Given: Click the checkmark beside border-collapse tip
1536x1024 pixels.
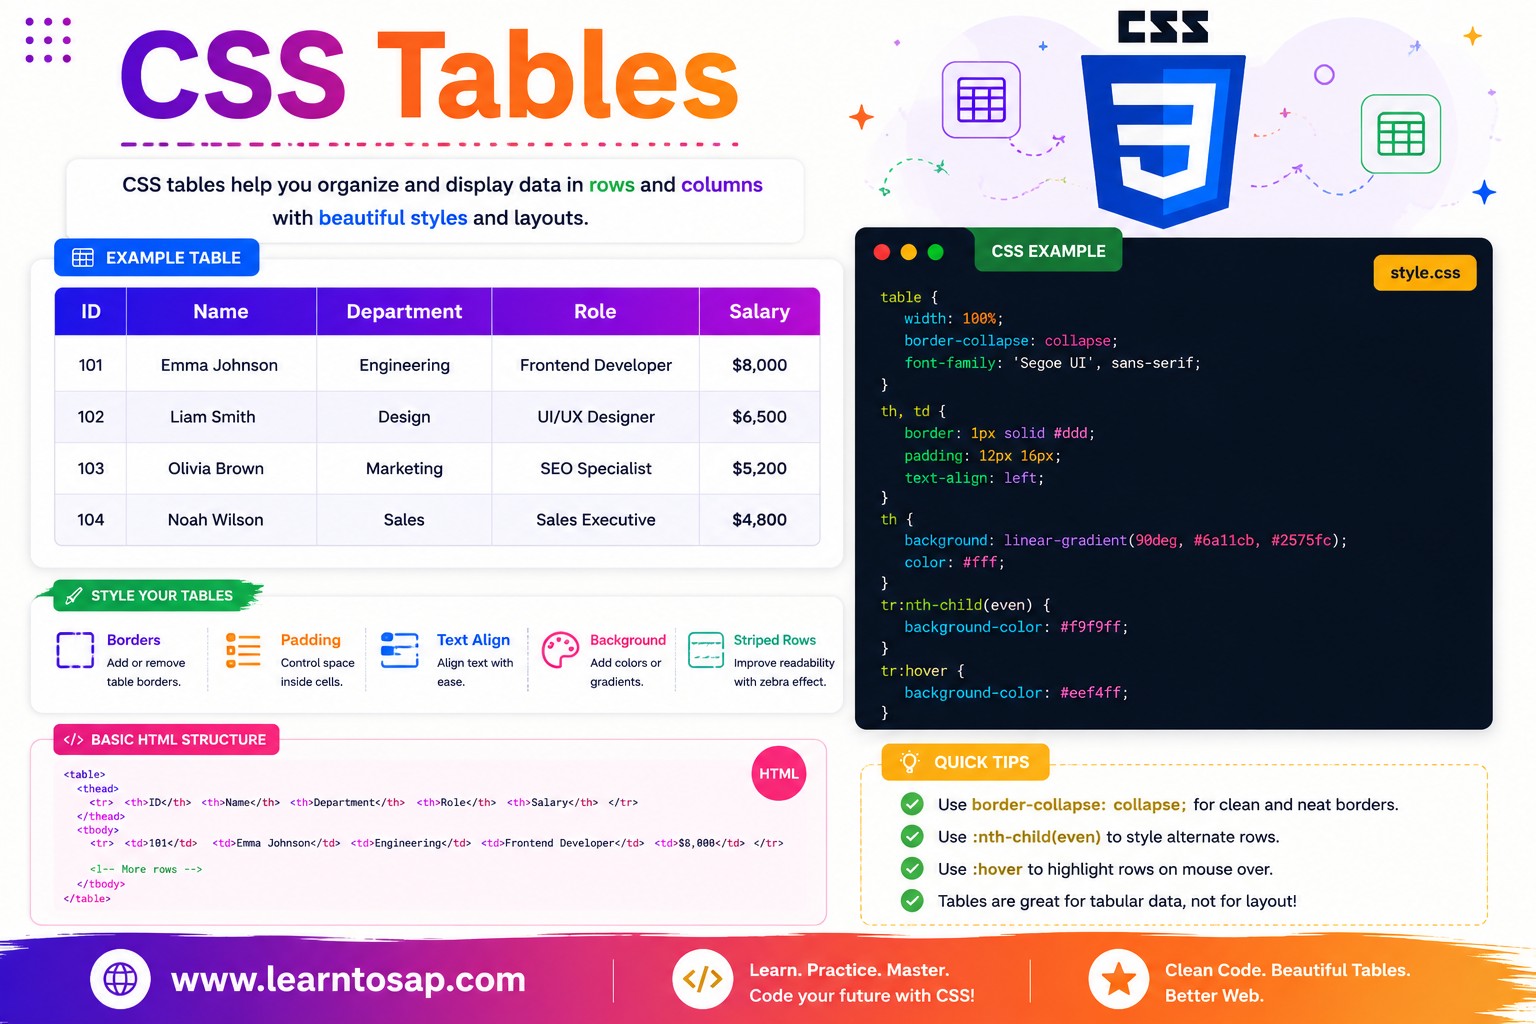Looking at the screenshot, I should tap(912, 804).
